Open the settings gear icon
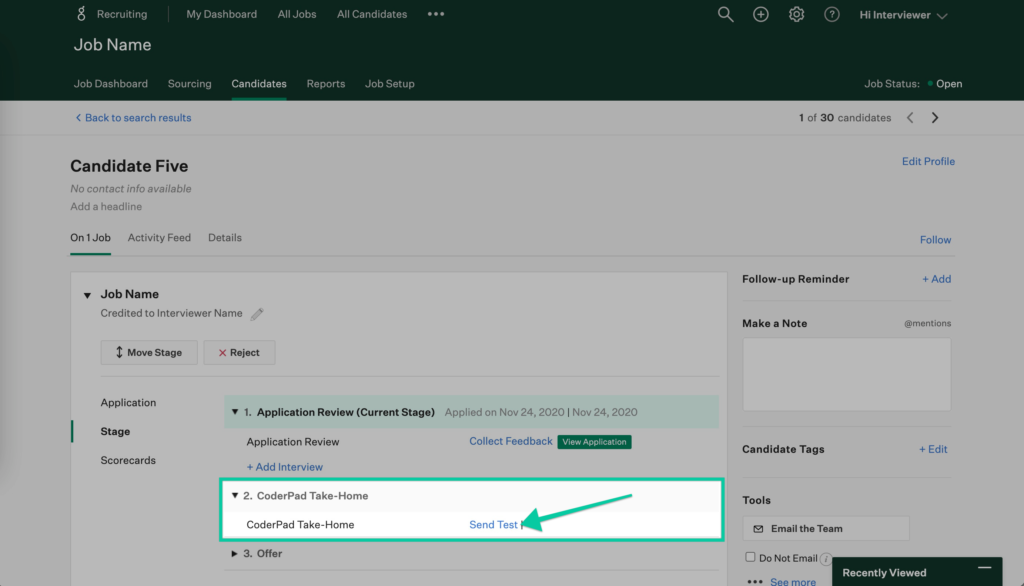Screen dimensions: 1024x586 pyautogui.click(x=796, y=14)
